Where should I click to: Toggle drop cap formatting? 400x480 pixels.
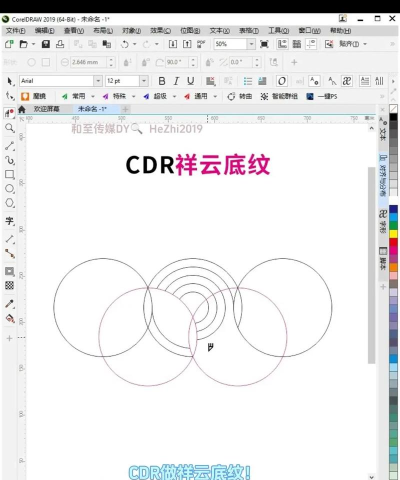point(262,81)
